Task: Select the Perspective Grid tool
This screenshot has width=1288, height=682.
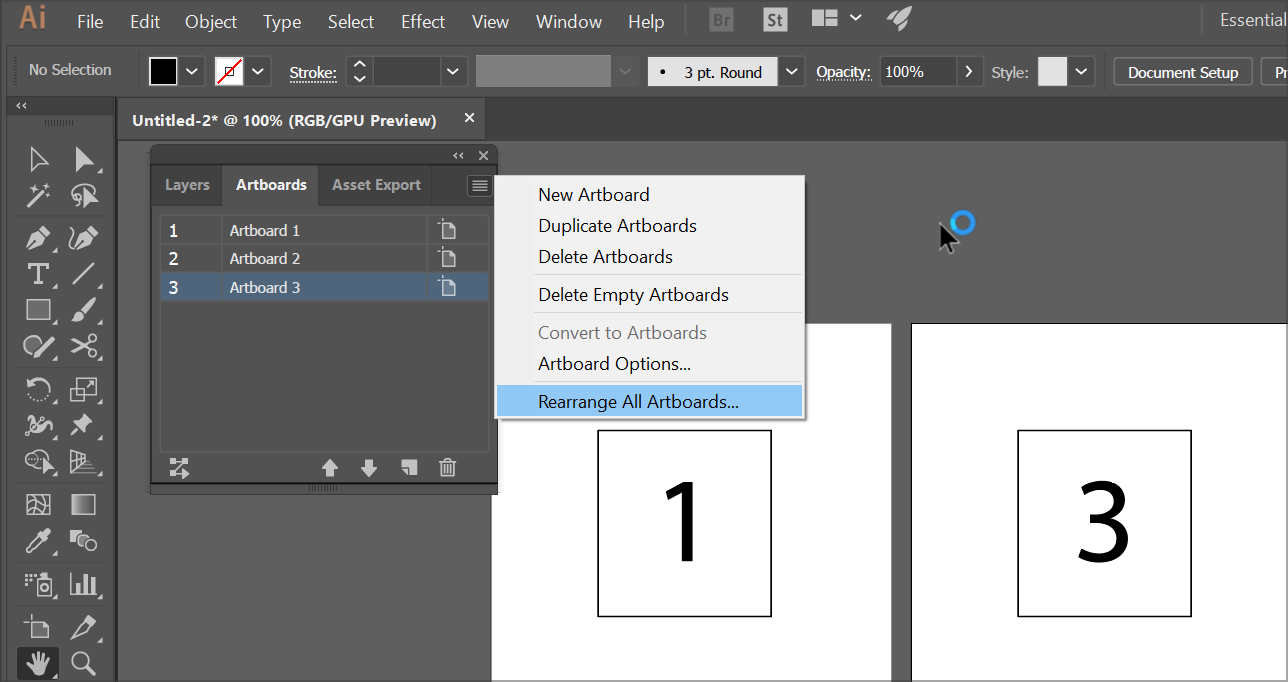Action: tap(84, 461)
